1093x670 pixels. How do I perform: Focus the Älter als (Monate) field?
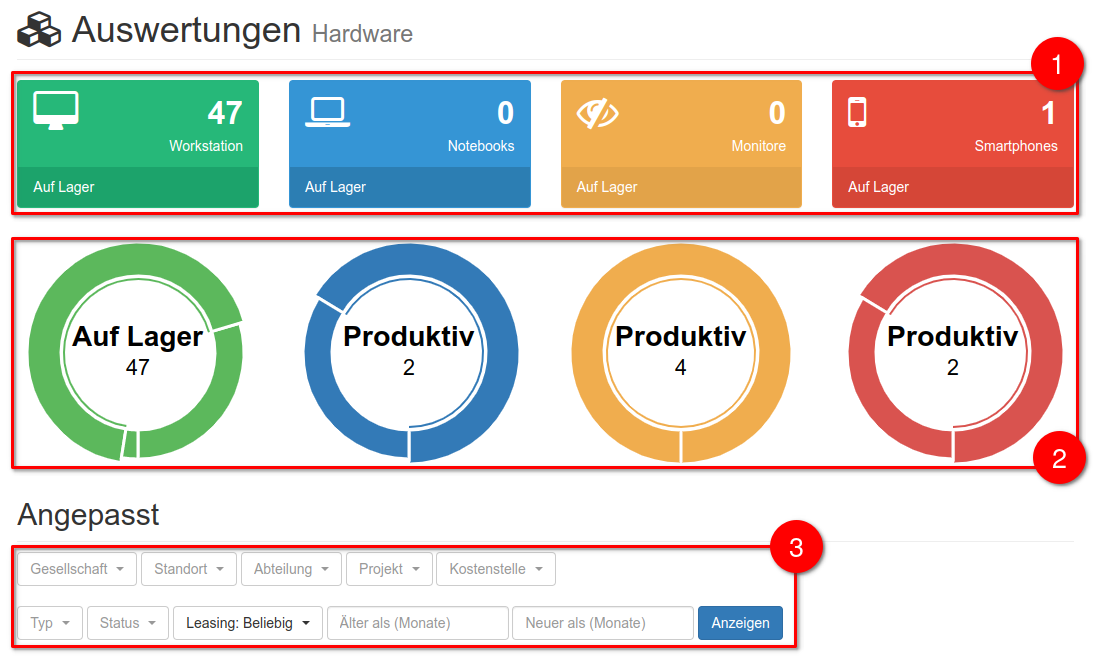417,623
